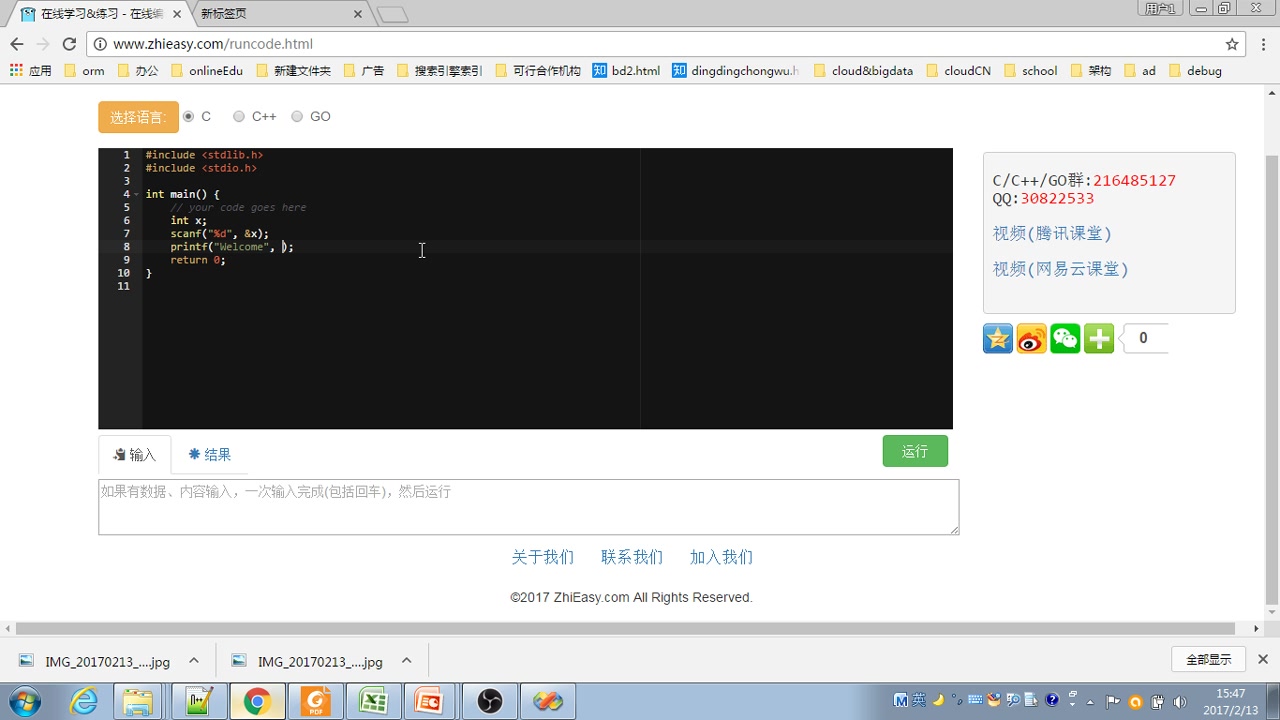
Task: Open second IMG_20170213 download item menu arrow
Action: click(407, 661)
